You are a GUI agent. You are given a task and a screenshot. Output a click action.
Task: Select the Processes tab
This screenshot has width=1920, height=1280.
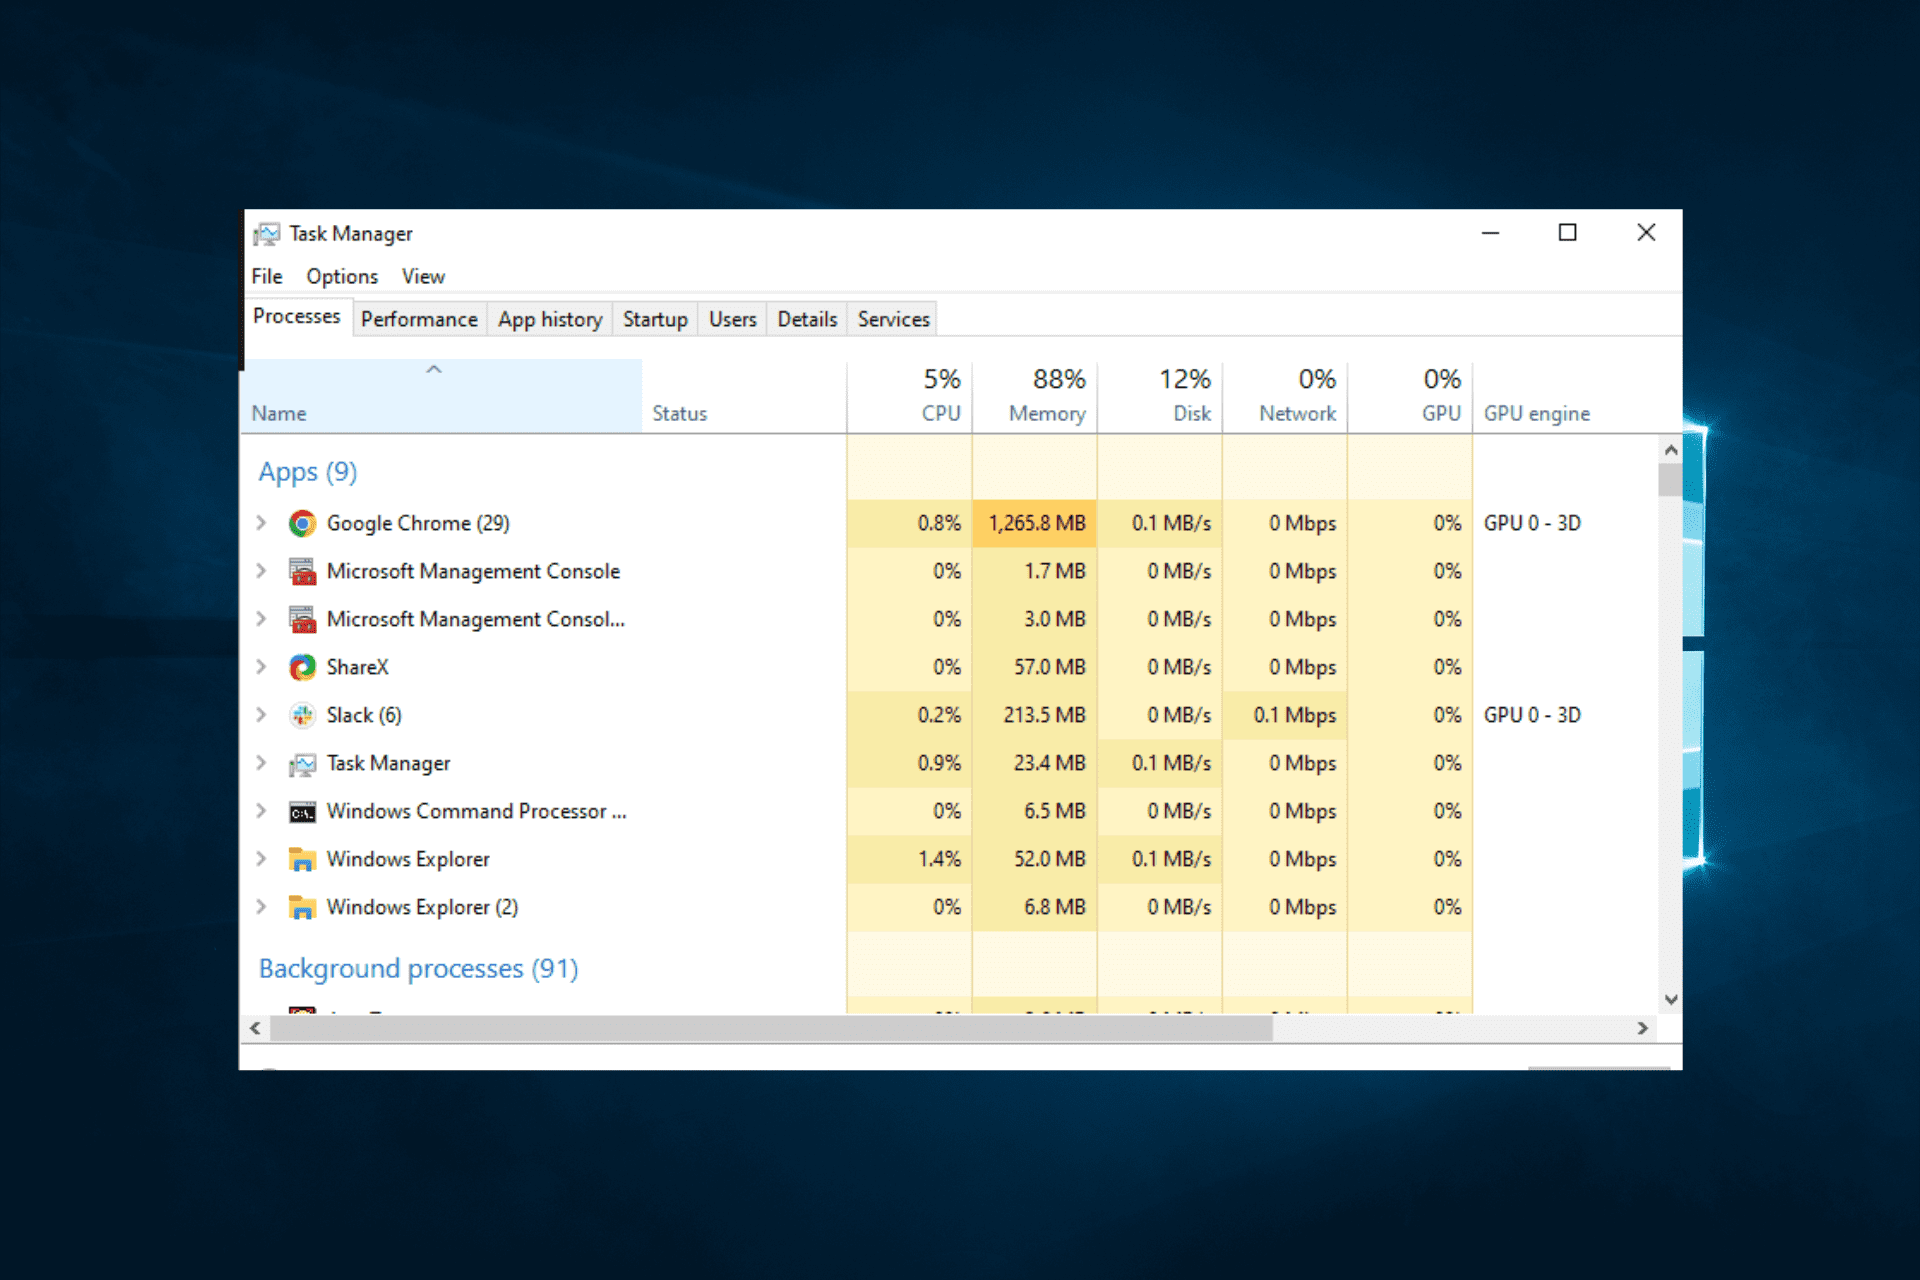coord(297,316)
